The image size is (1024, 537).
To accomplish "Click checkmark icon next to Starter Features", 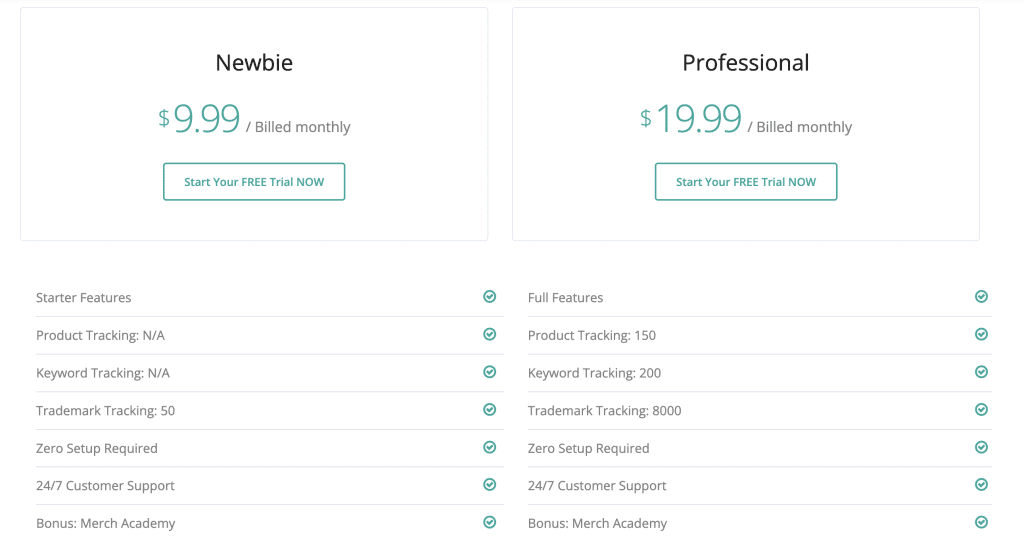I will 490,297.
